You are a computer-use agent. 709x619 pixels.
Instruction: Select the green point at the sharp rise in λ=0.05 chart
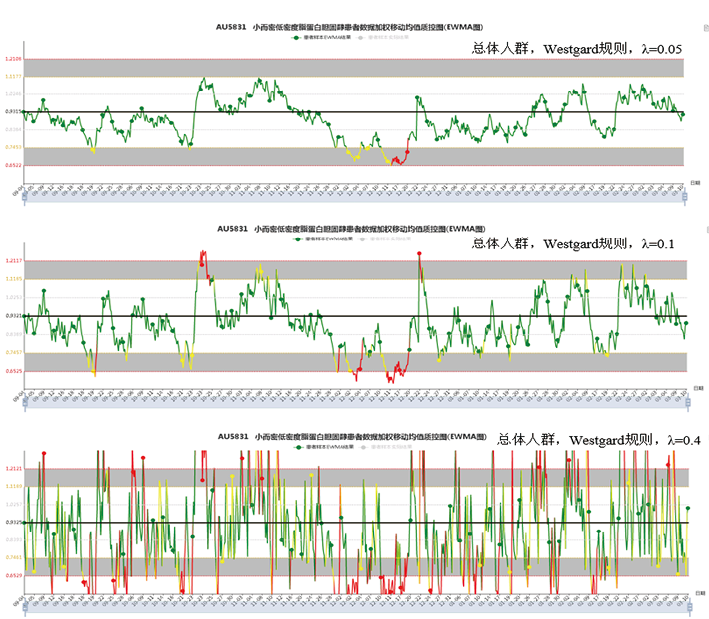[417, 98]
